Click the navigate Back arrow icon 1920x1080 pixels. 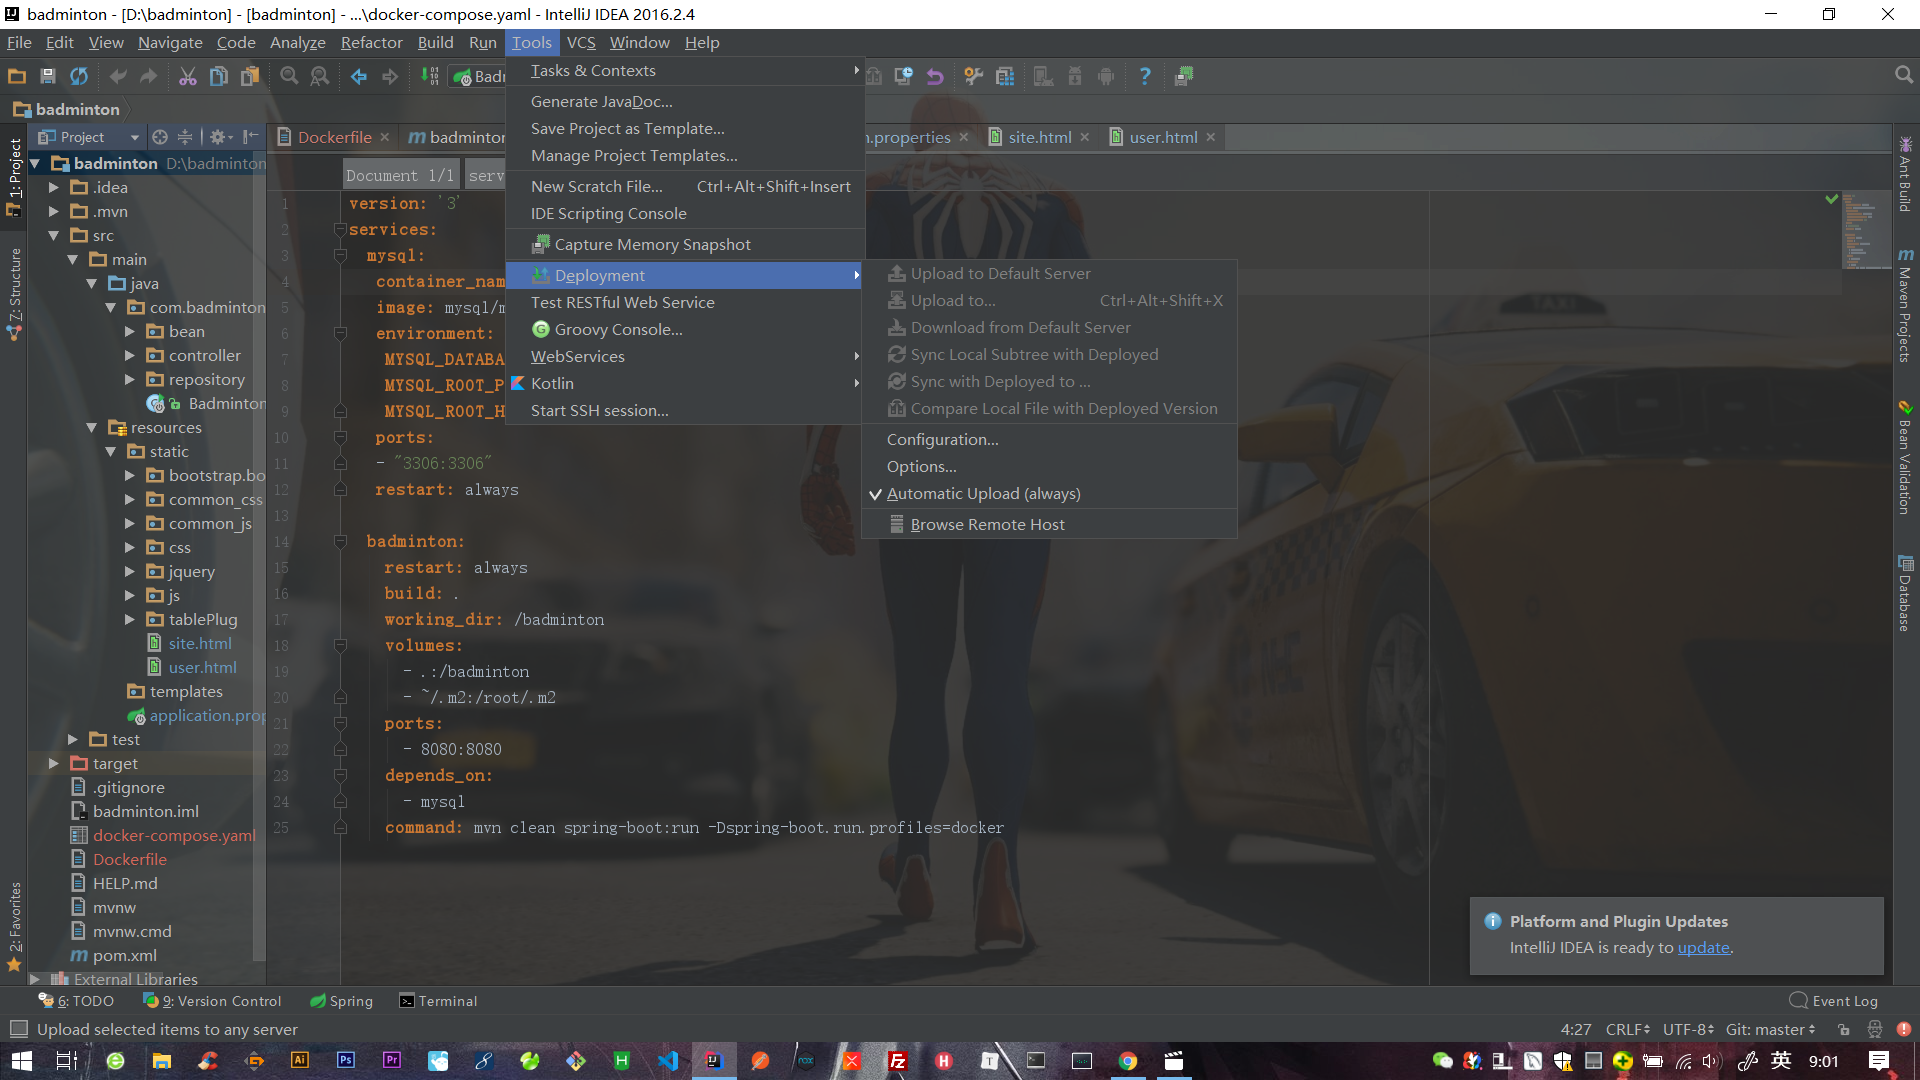pyautogui.click(x=359, y=76)
